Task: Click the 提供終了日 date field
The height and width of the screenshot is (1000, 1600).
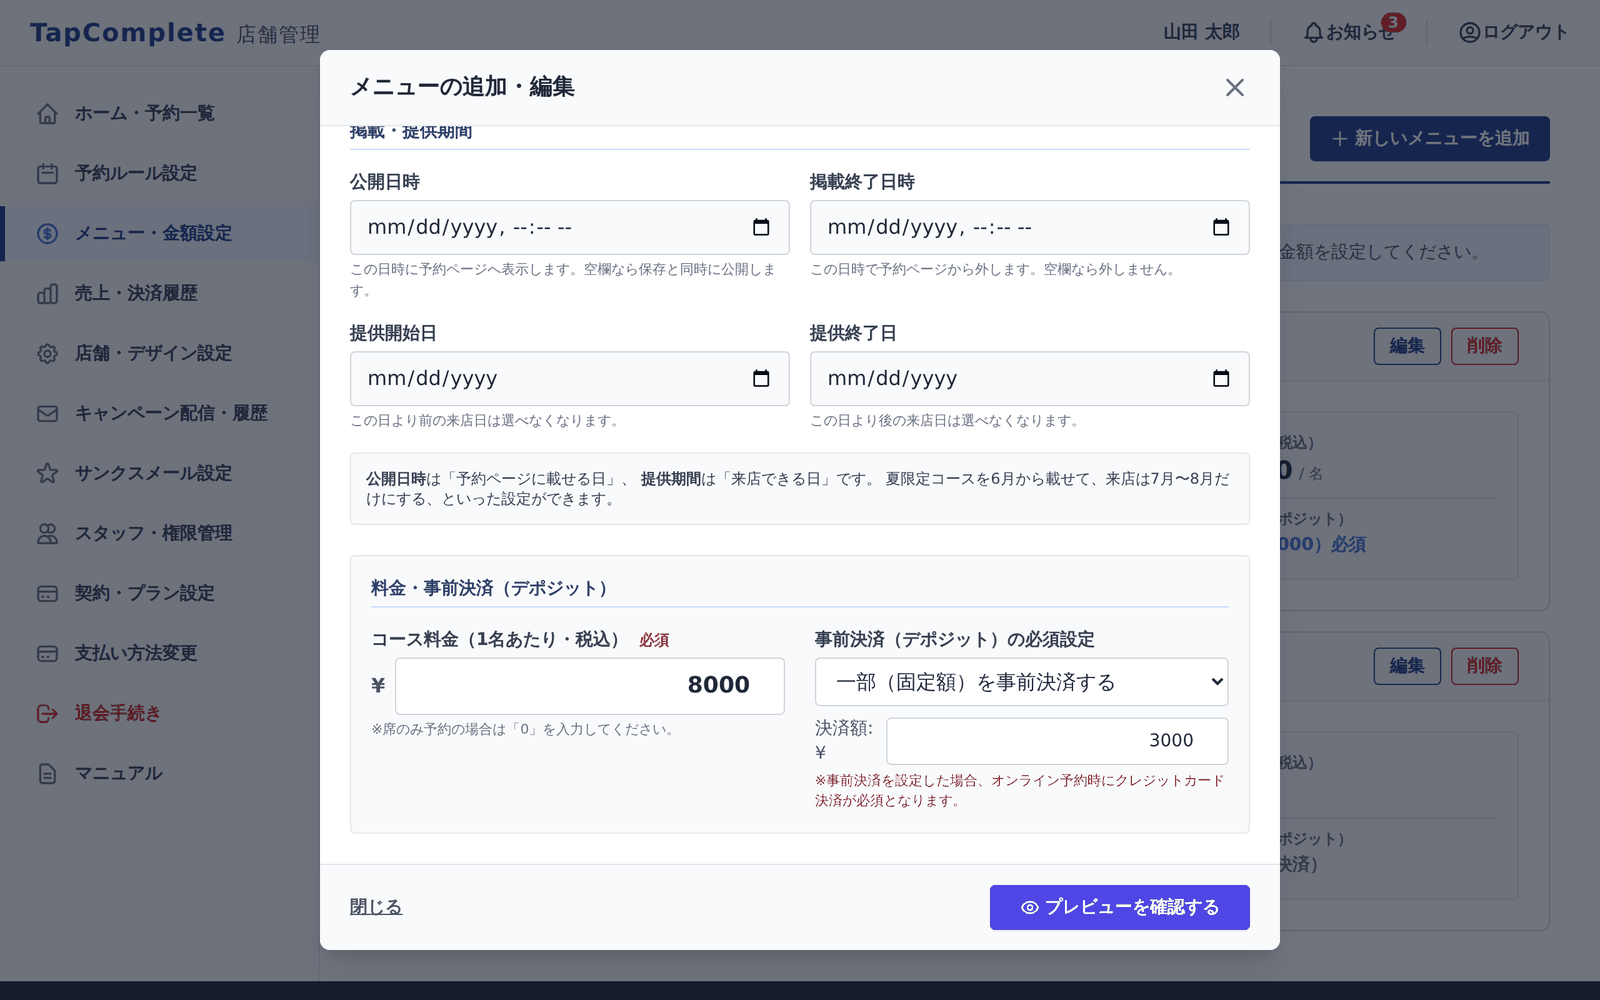Action: [1029, 378]
